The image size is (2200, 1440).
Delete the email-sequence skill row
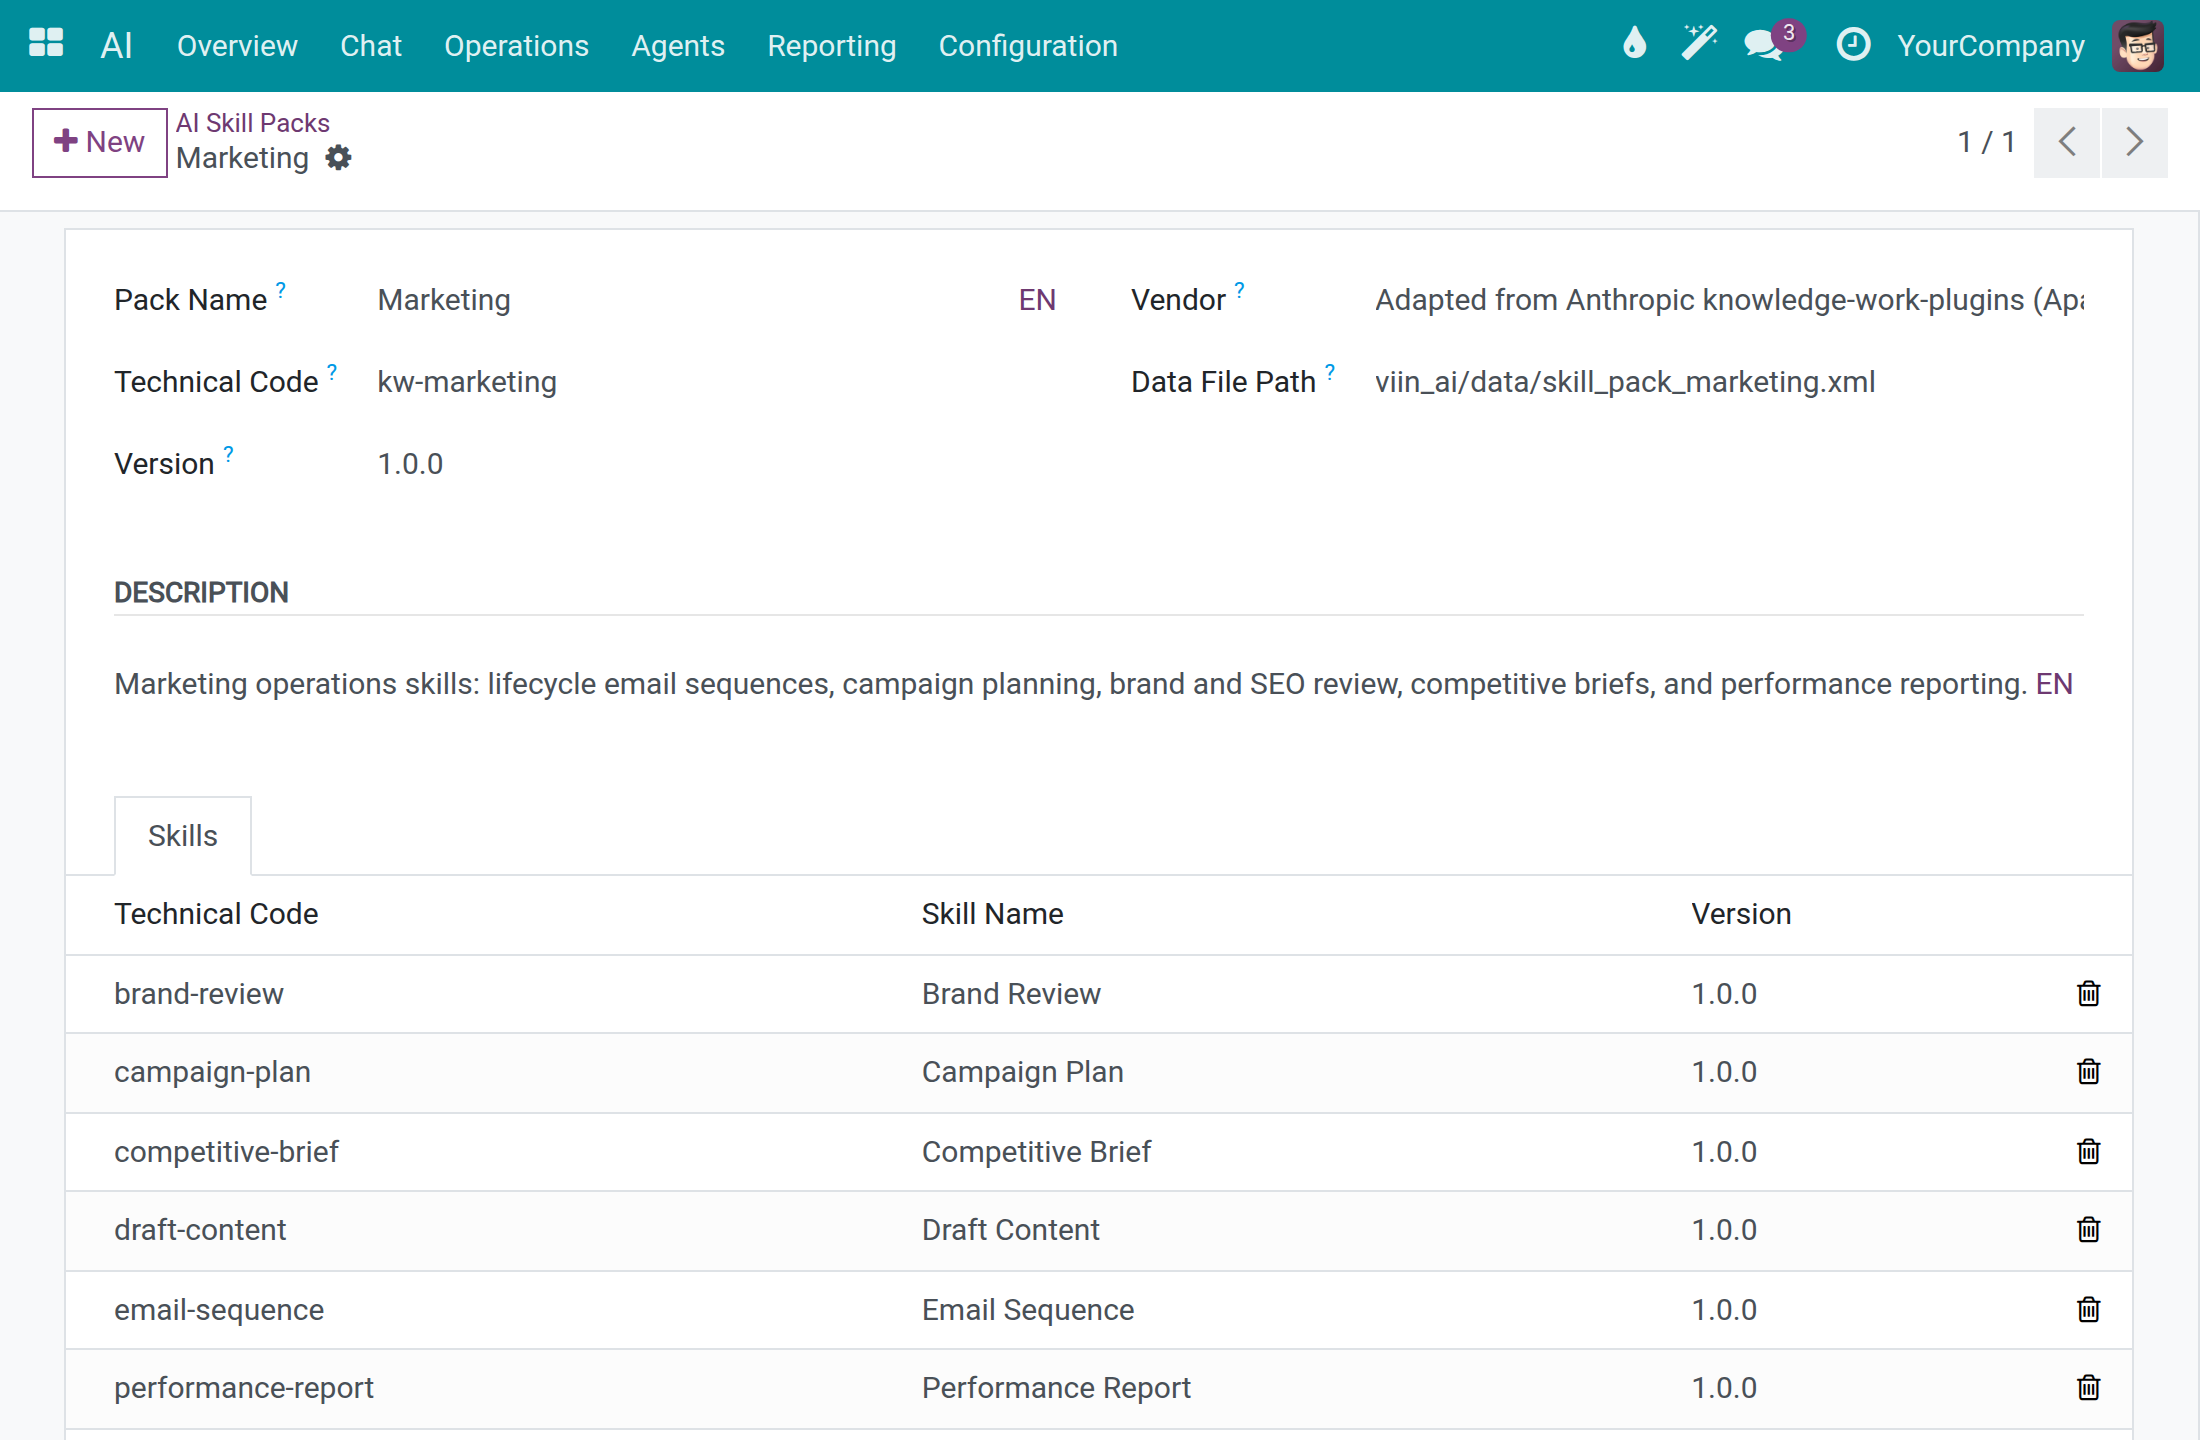[2088, 1309]
